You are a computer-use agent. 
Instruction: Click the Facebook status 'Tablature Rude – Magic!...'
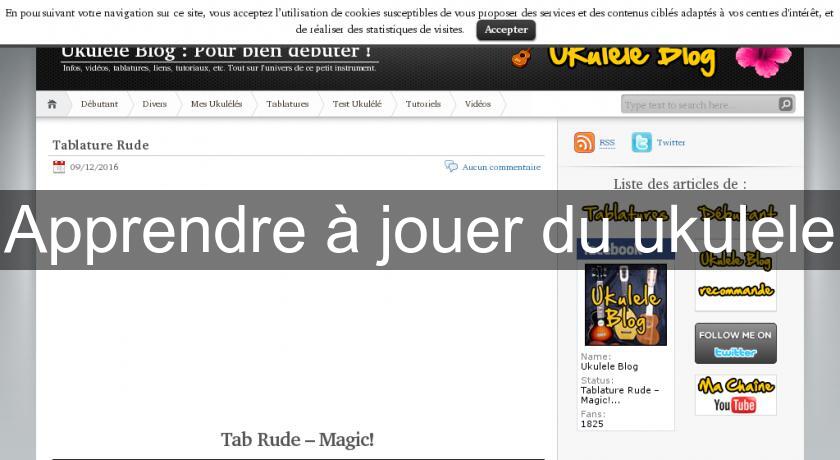(x=619, y=395)
